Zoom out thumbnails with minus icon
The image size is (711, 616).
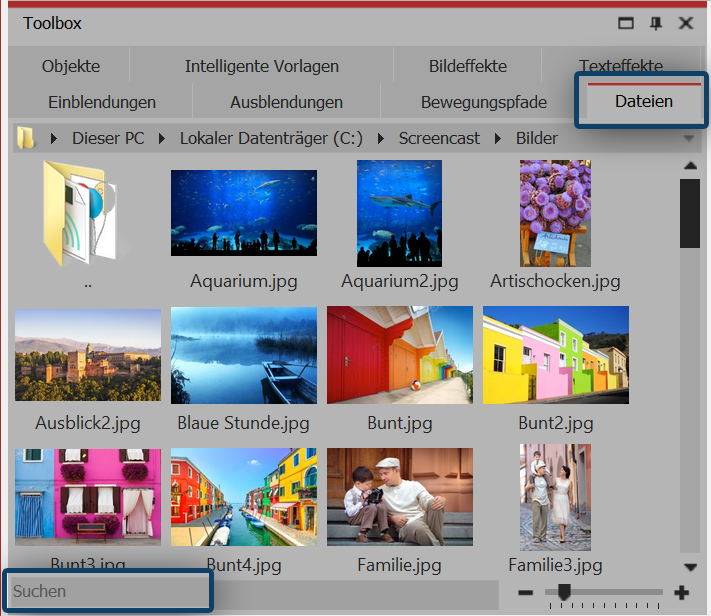click(526, 592)
